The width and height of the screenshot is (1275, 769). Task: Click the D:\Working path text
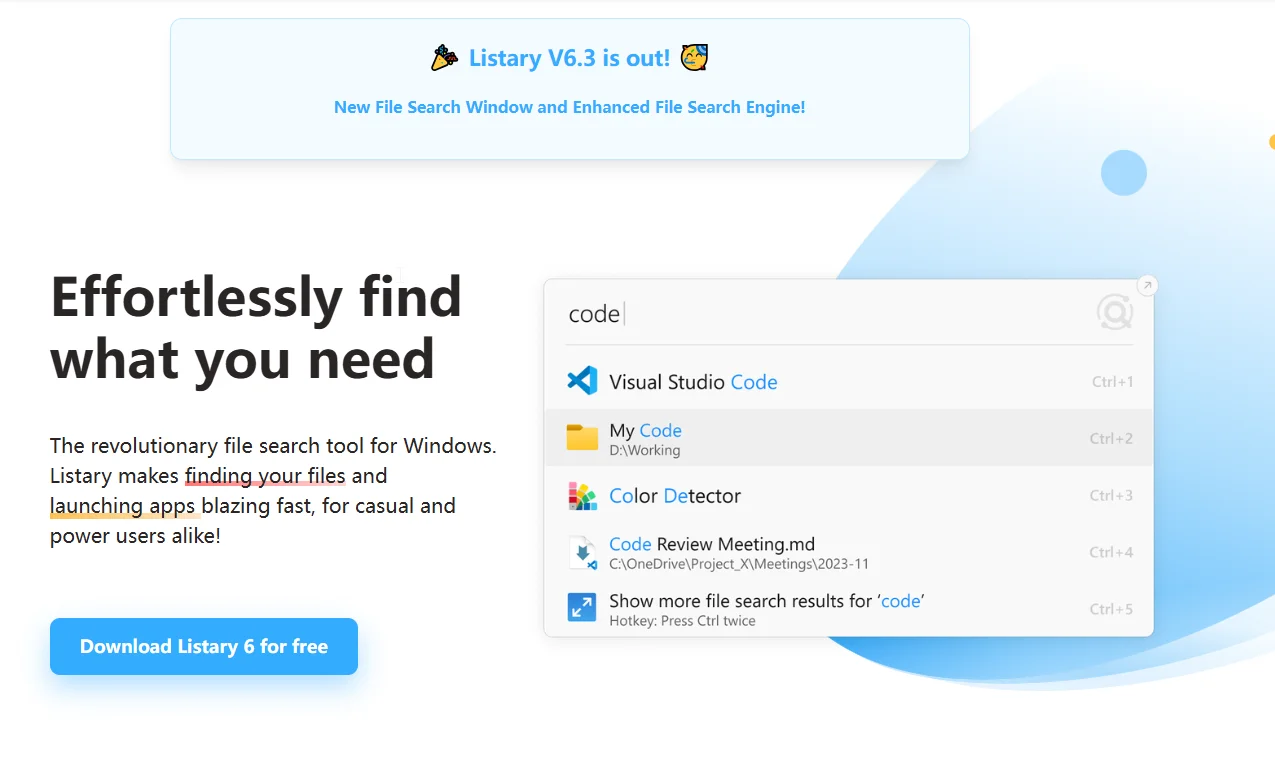pos(644,451)
